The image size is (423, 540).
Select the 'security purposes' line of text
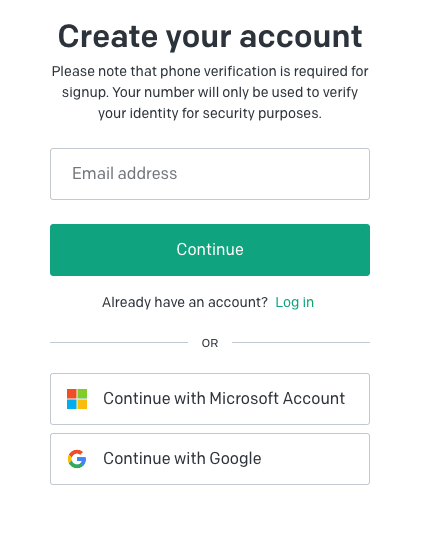(210, 113)
